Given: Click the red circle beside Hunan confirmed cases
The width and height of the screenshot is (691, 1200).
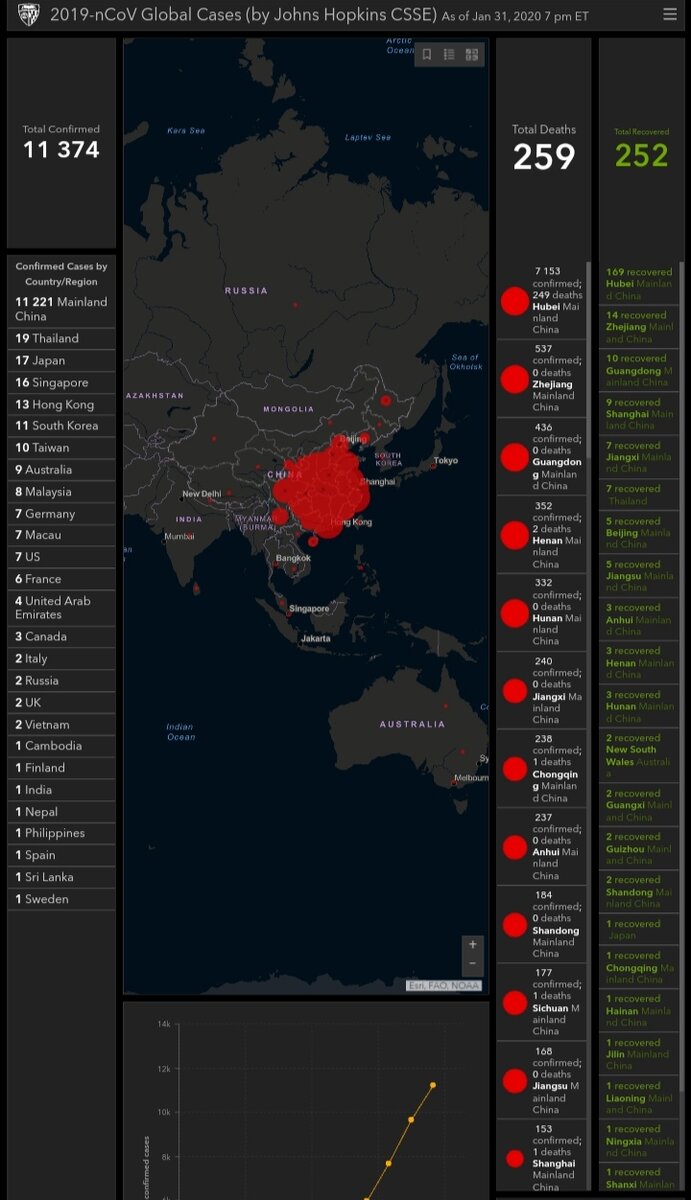Looking at the screenshot, I should (x=514, y=613).
